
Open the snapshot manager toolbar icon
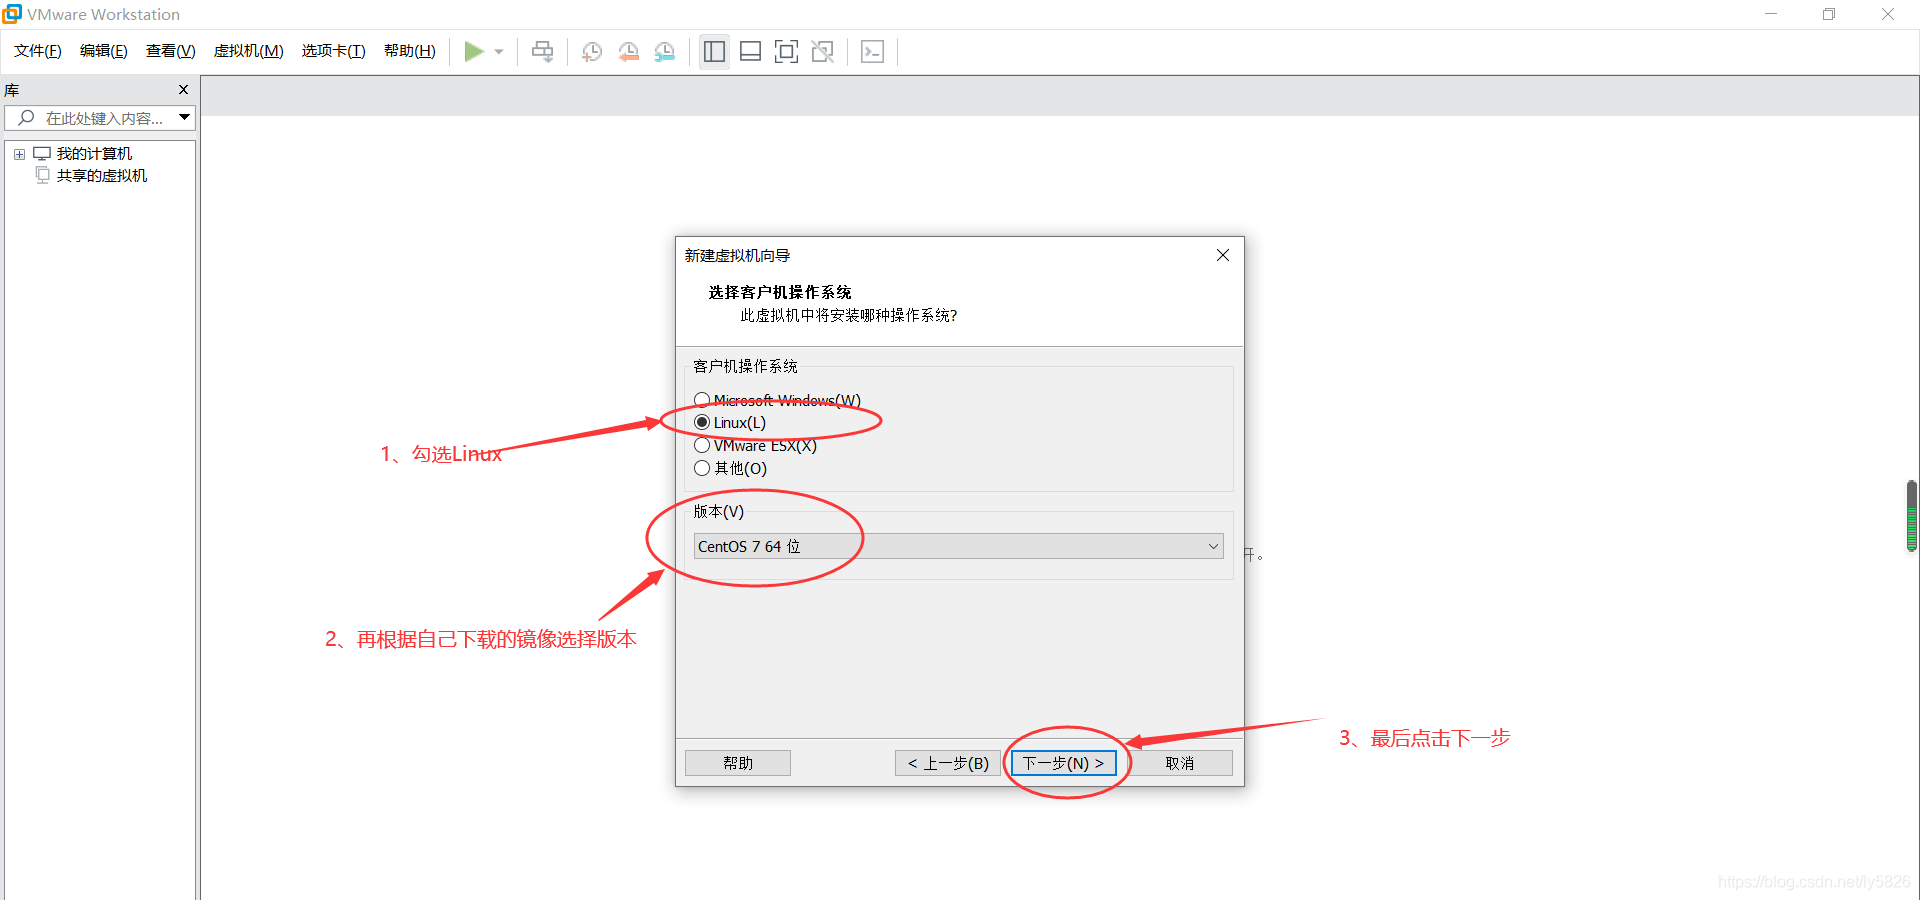(x=665, y=52)
